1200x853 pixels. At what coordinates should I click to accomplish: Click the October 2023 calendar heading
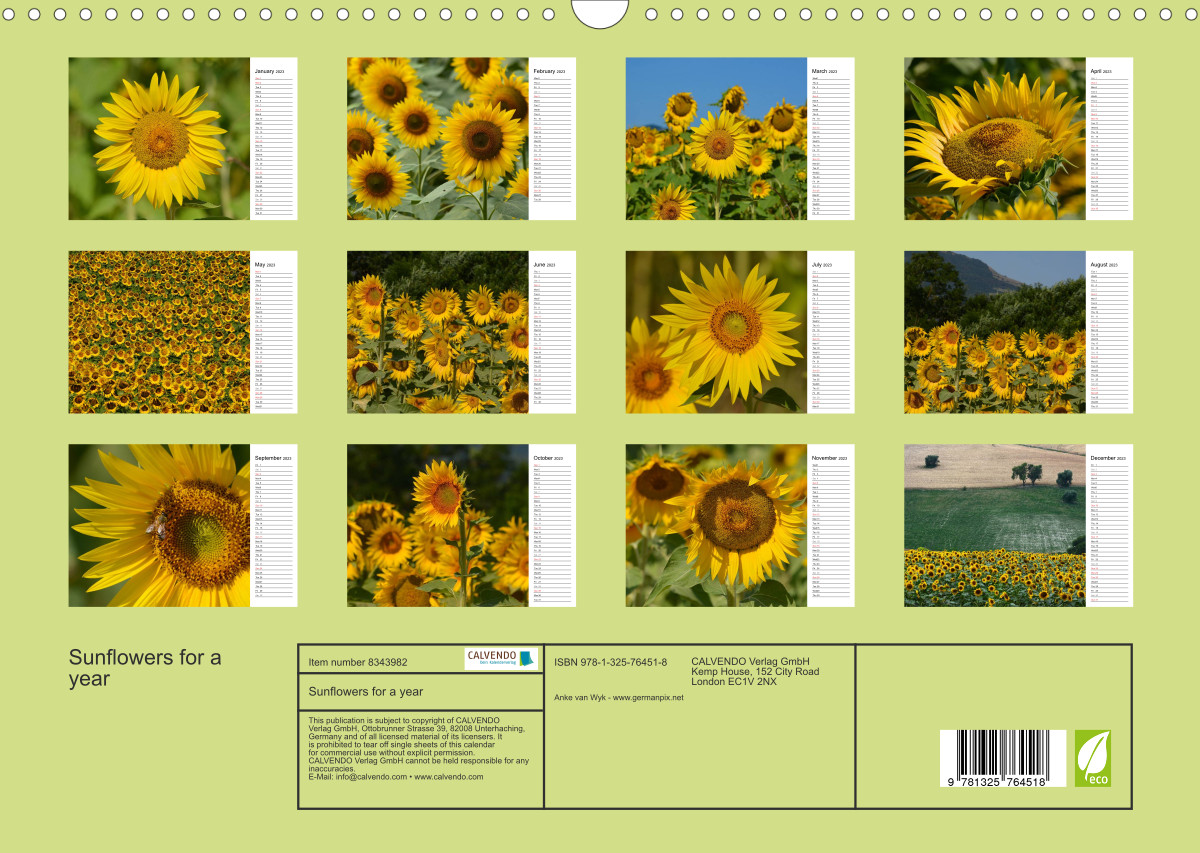click(548, 459)
